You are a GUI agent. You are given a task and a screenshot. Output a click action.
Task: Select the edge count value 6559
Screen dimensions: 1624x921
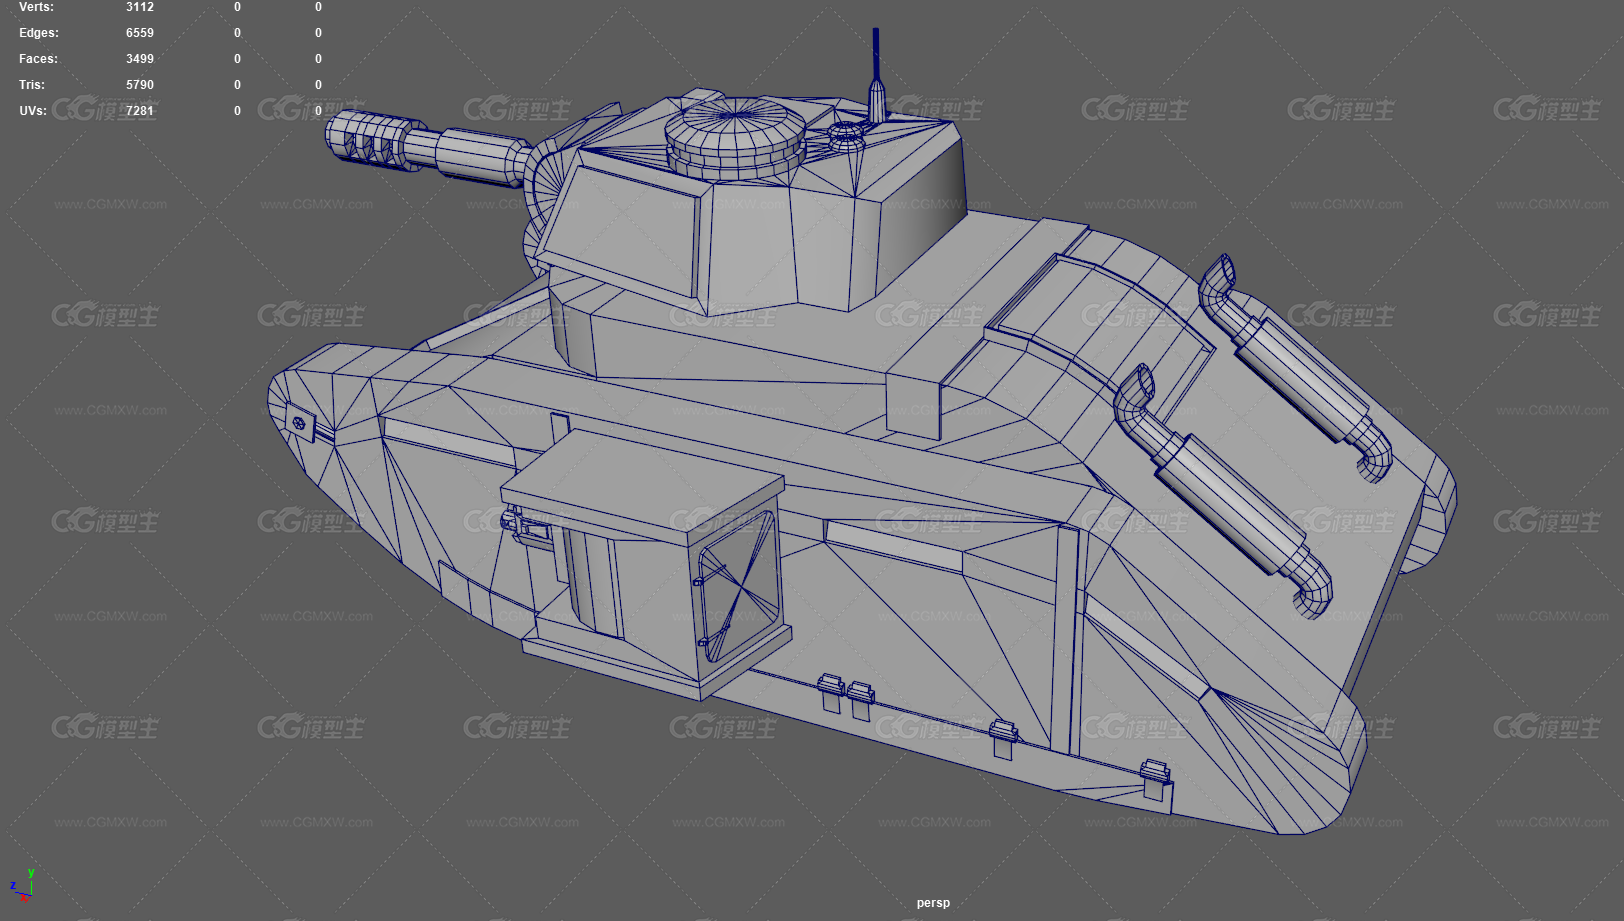point(140,33)
